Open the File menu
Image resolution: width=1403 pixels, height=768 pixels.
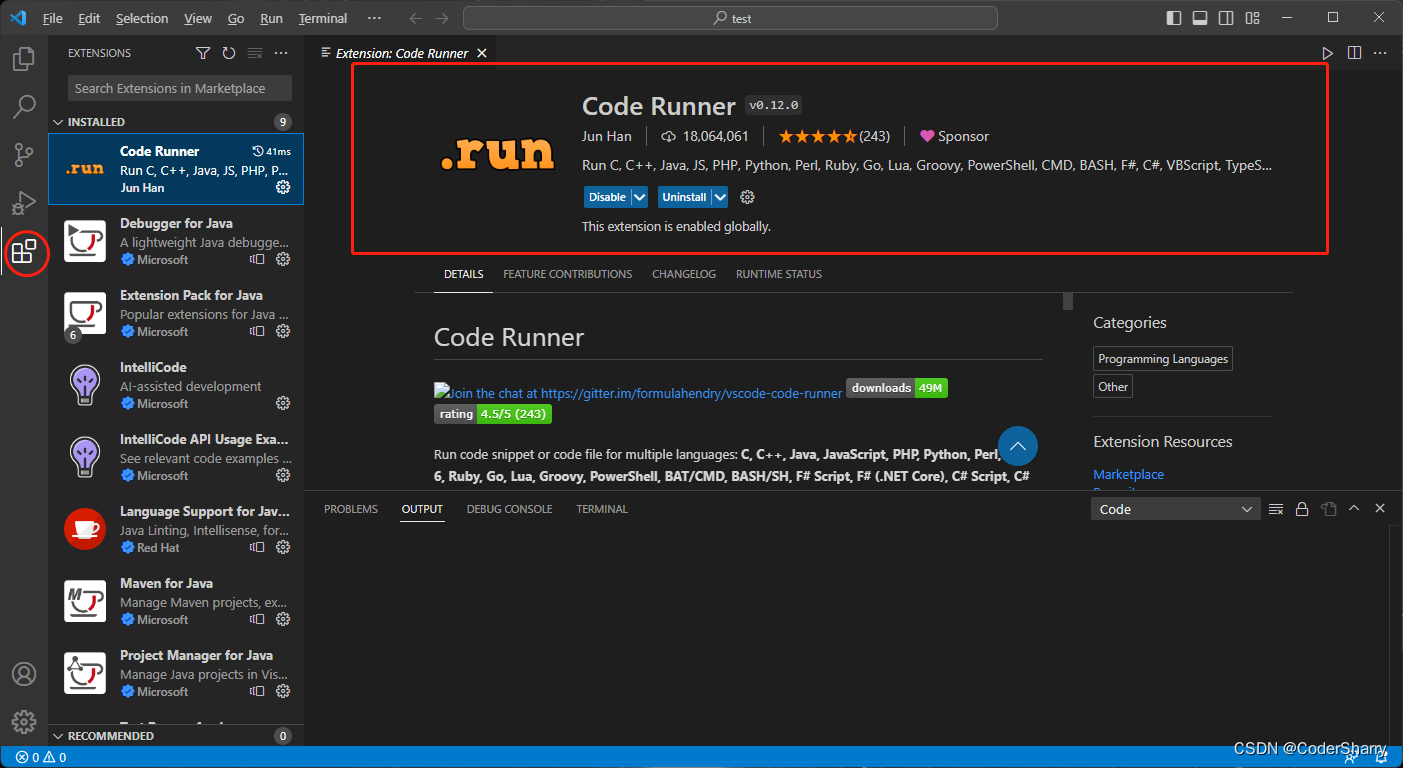pyautogui.click(x=53, y=18)
